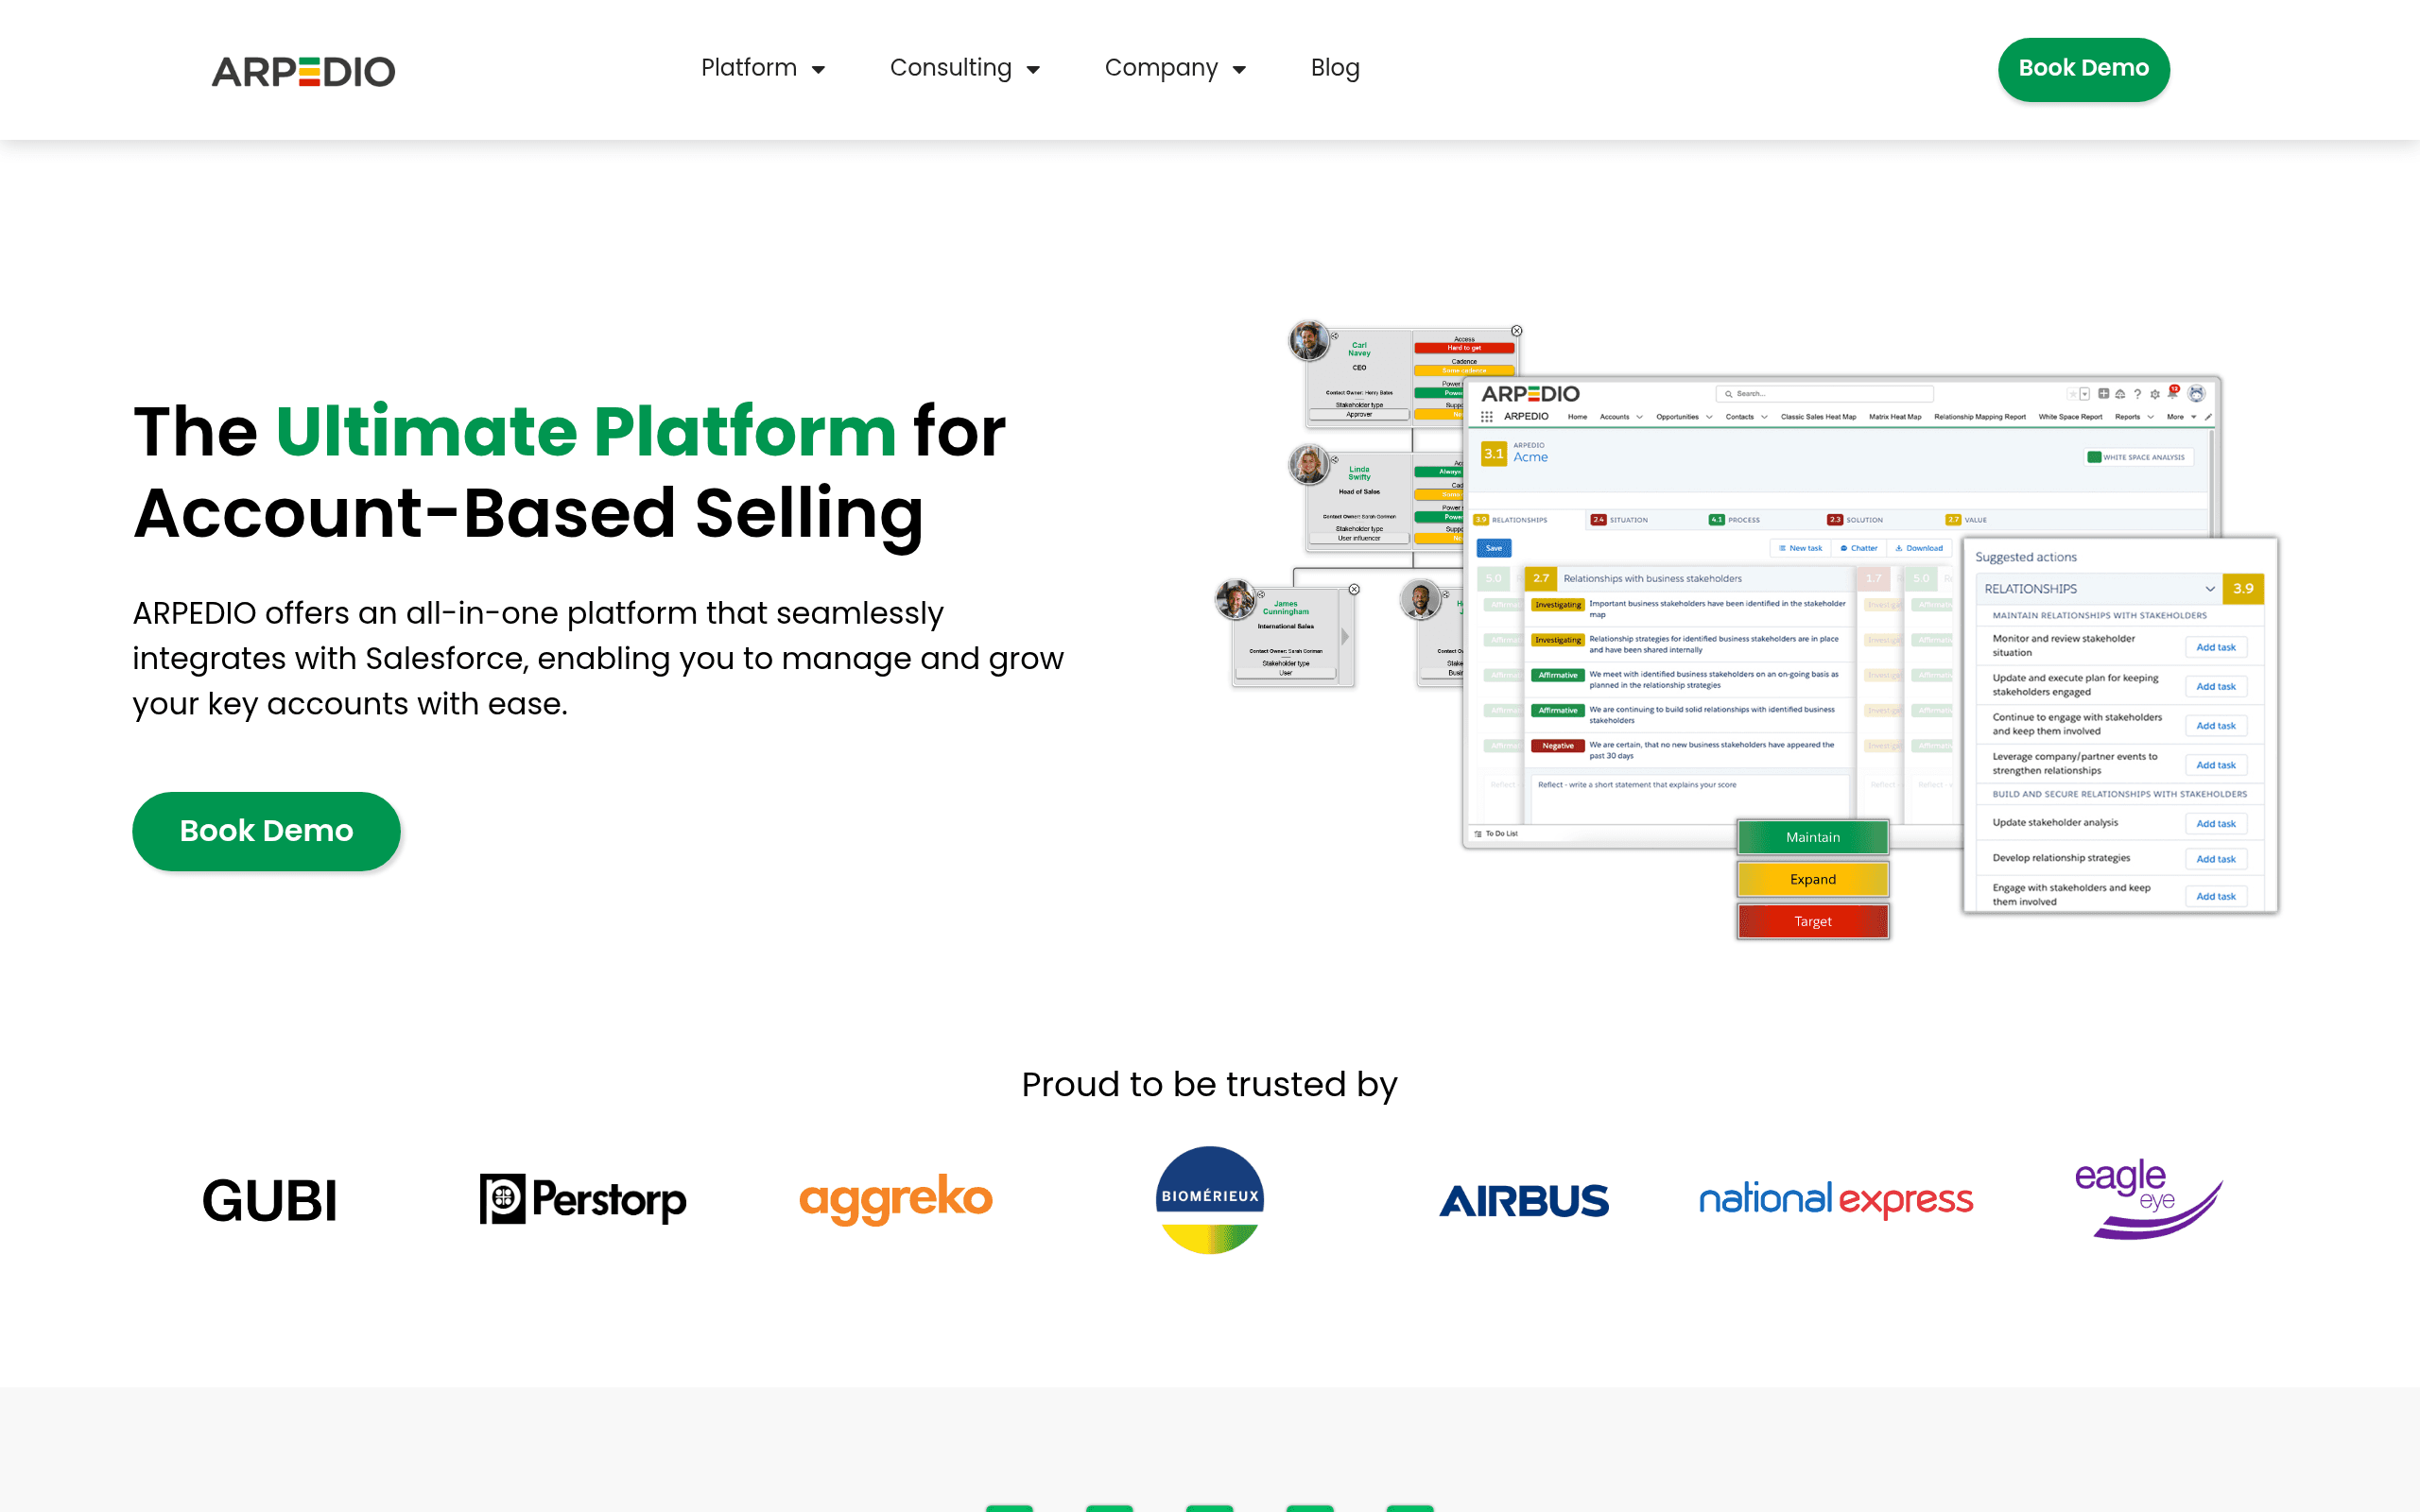Select the yellow Expand swatch
Image resolution: width=2420 pixels, height=1512 pixels.
1812,879
